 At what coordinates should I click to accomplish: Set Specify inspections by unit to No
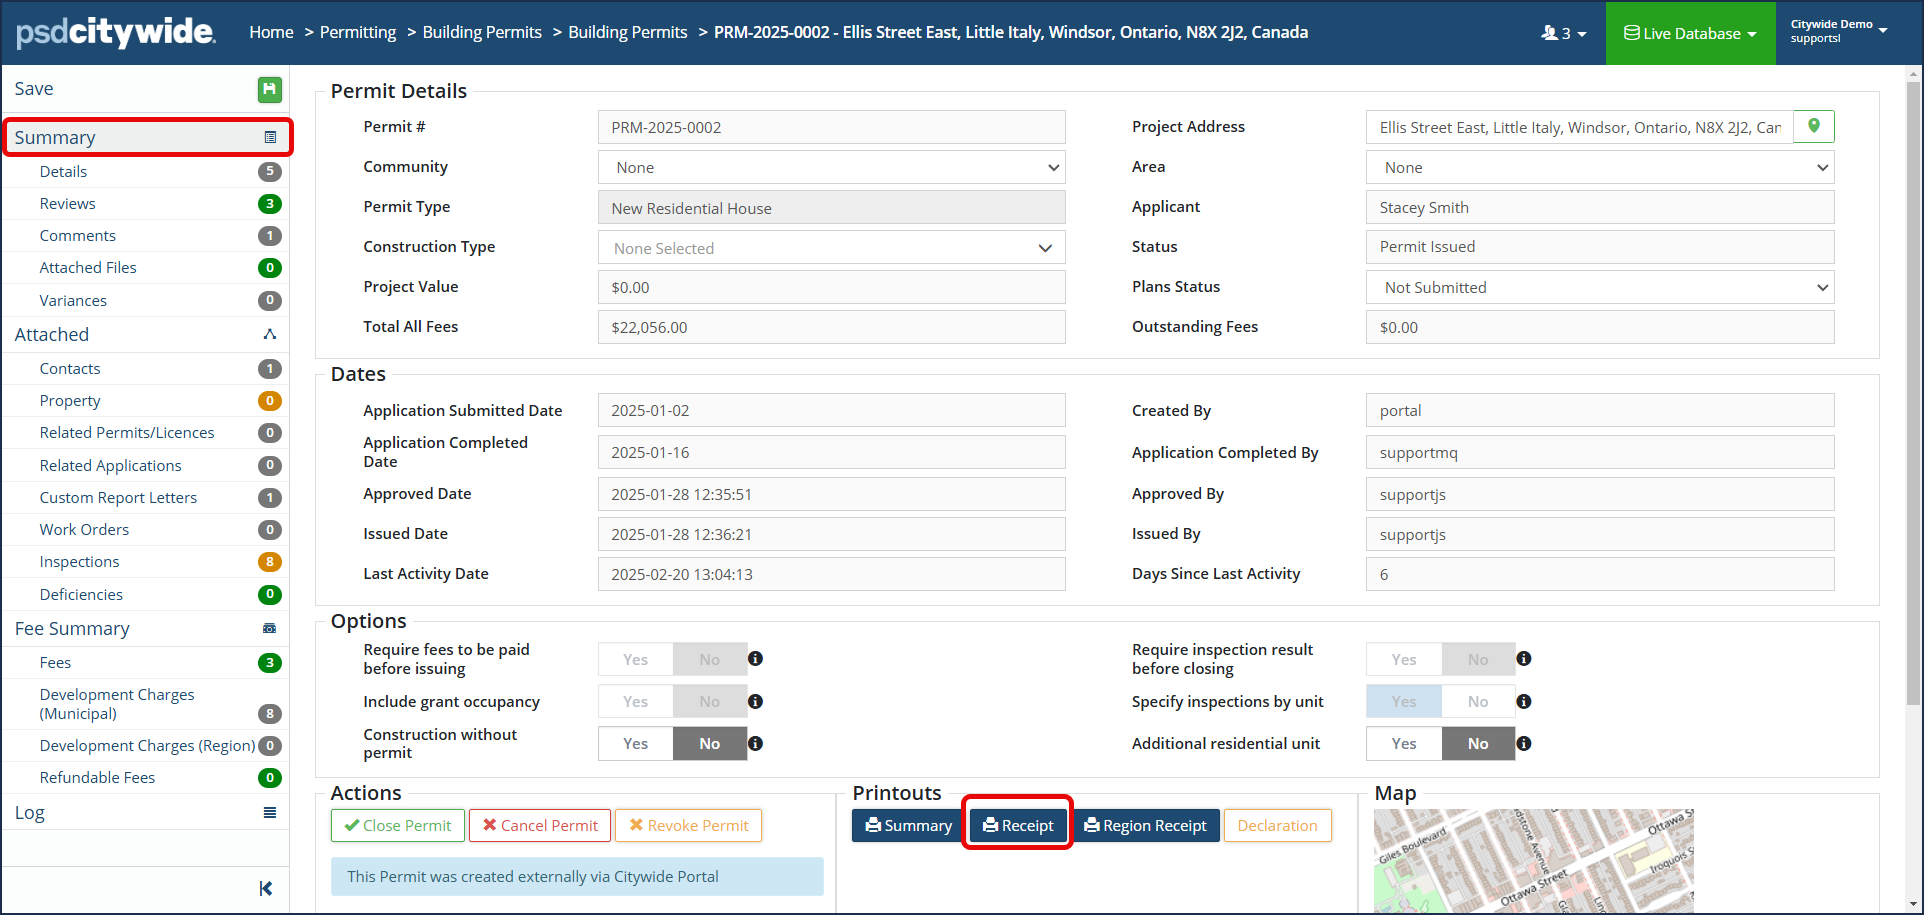pyautogui.click(x=1477, y=701)
